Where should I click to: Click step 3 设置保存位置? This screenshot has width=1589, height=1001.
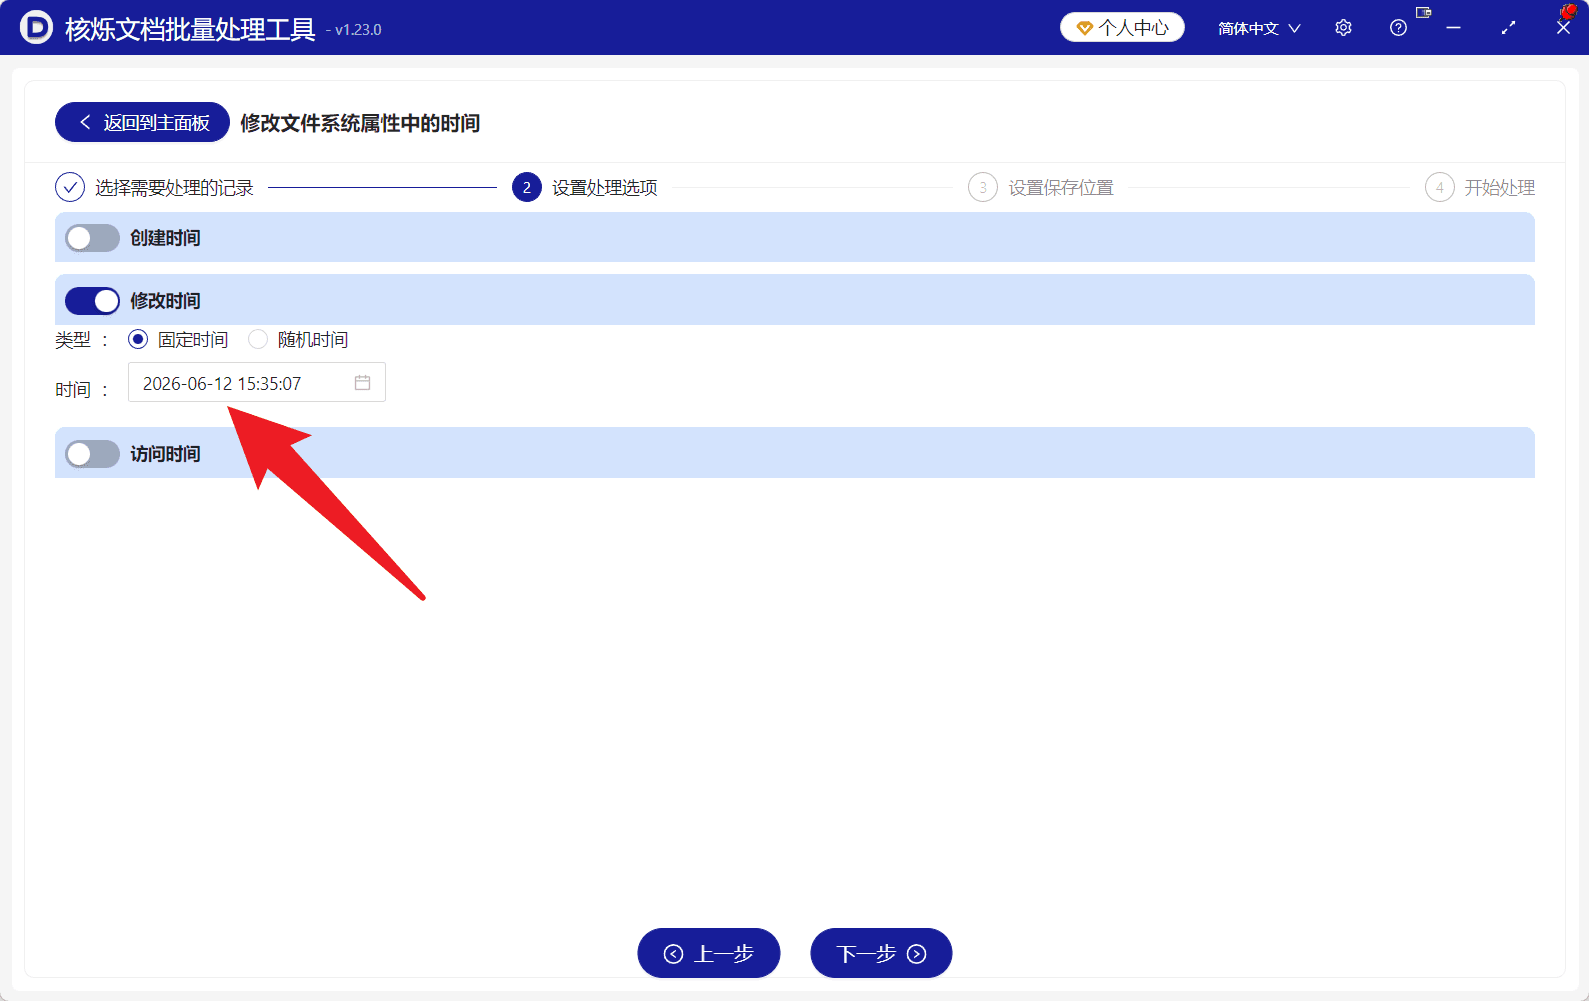coord(1041,187)
